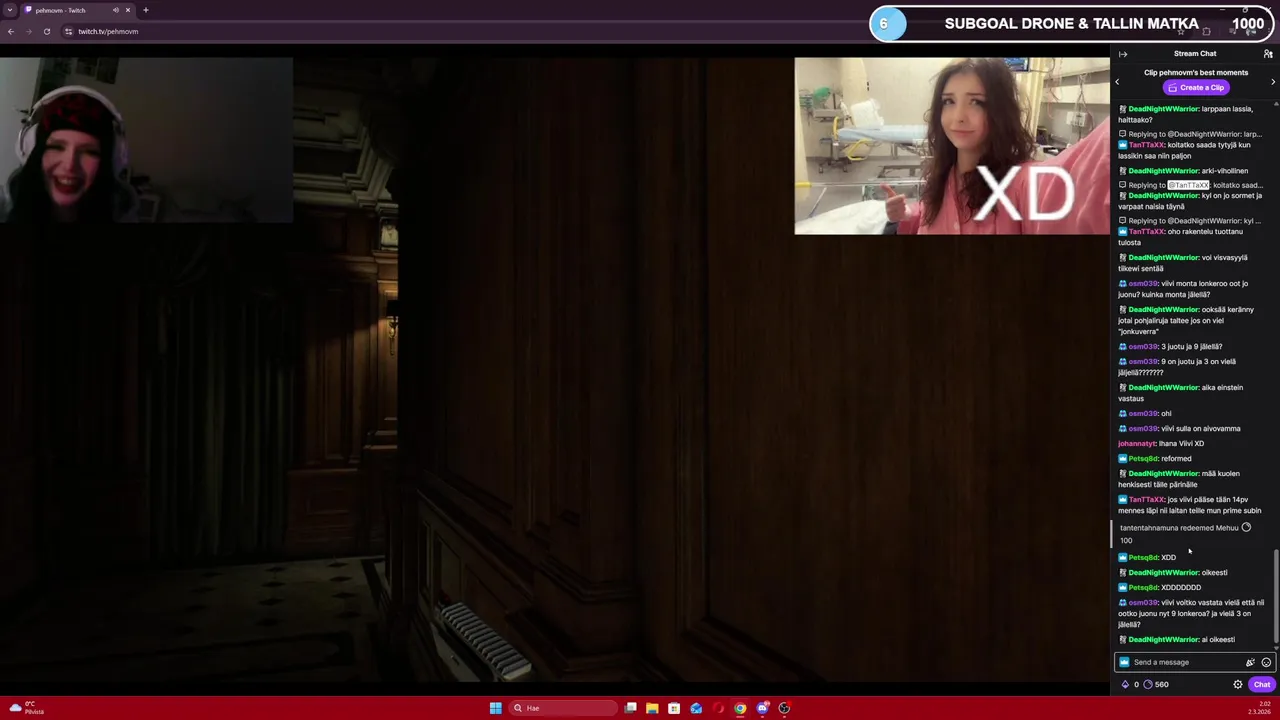The image size is (1280, 720).
Task: Go back in browser history
Action: tap(11, 31)
